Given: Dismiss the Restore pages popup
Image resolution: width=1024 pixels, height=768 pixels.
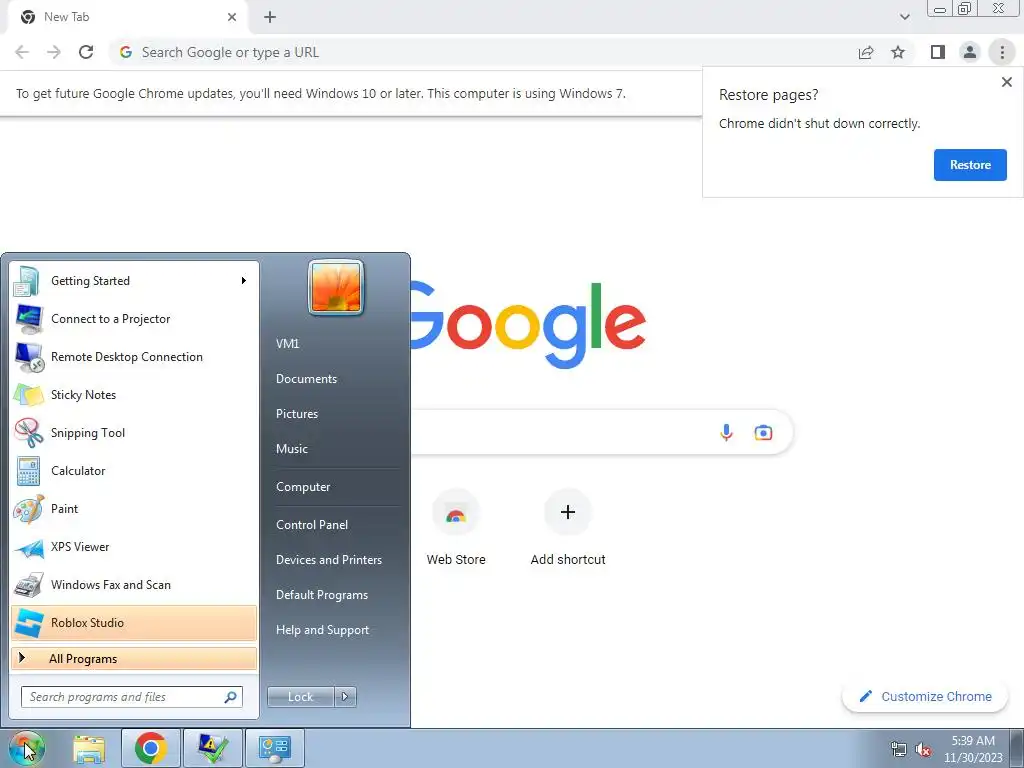Looking at the screenshot, I should pos(1006,82).
